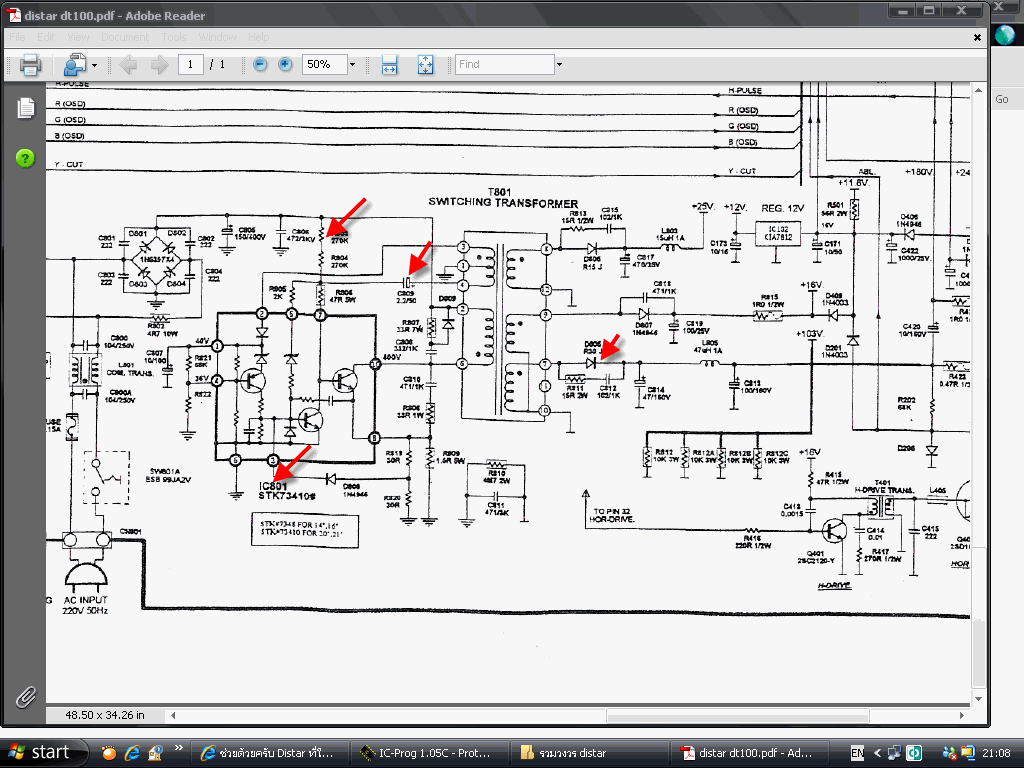Click the green tray icon
The width and height of the screenshot is (1024, 768).
point(914,753)
